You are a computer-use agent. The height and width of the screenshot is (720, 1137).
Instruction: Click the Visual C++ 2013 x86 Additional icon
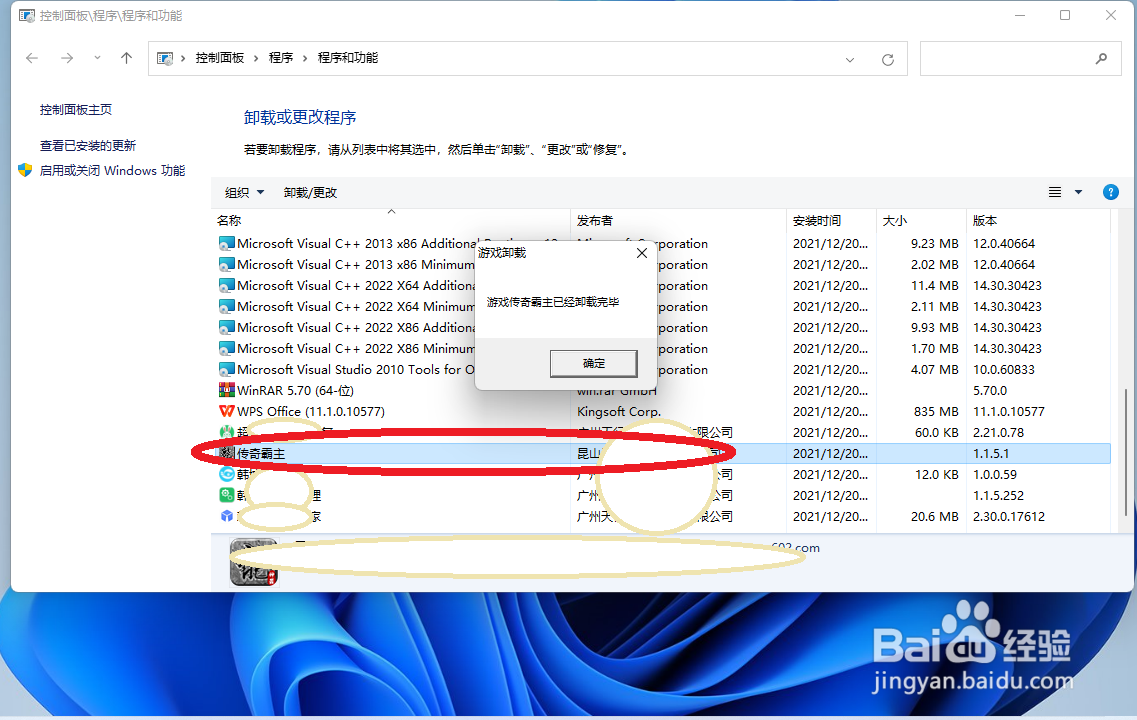[226, 244]
